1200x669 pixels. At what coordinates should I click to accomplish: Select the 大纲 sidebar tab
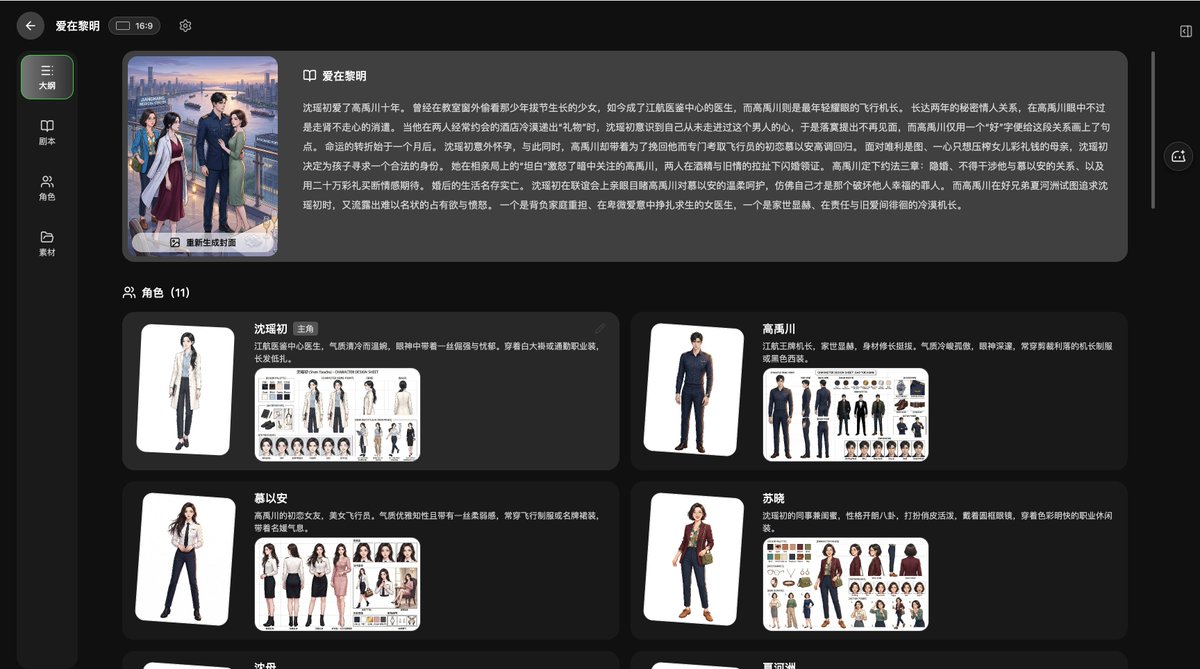click(47, 77)
